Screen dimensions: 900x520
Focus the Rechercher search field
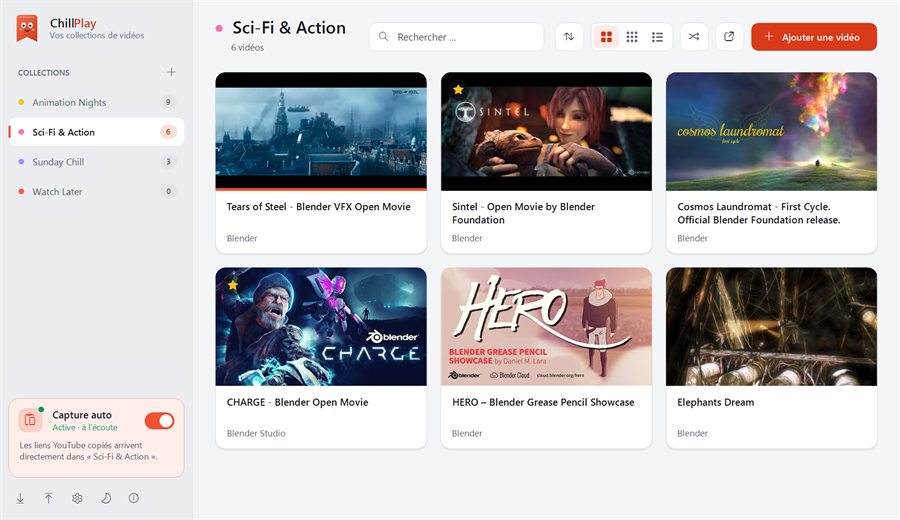[x=456, y=37]
